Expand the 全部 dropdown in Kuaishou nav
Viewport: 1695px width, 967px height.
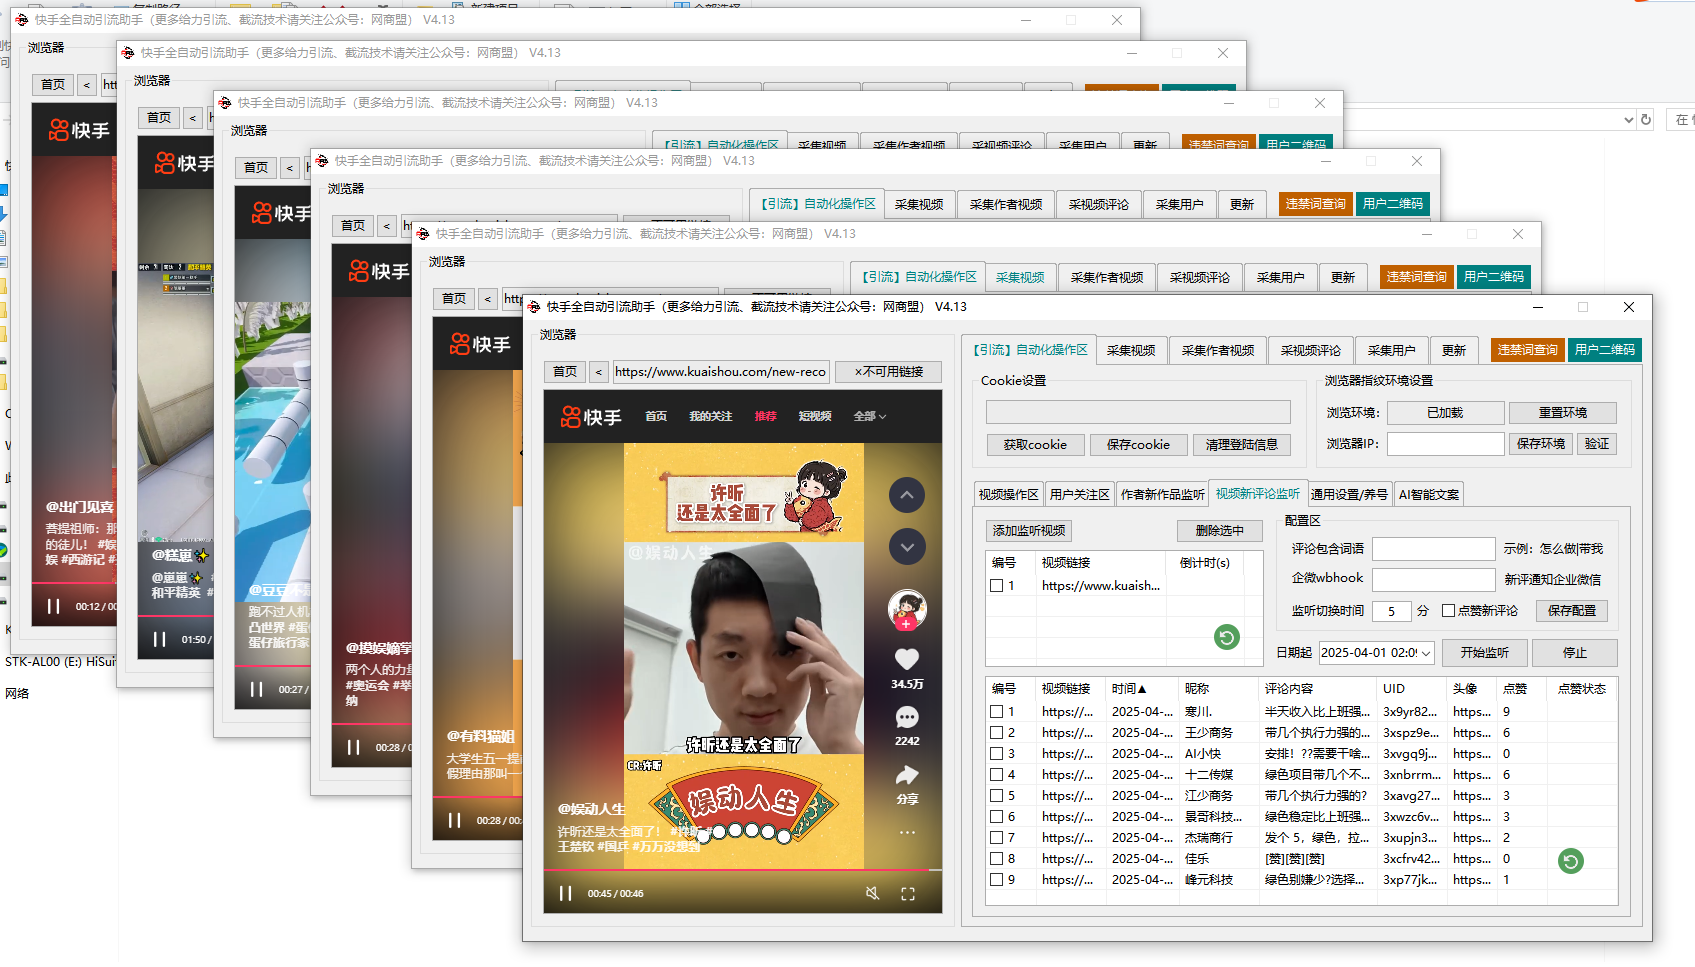coord(870,416)
